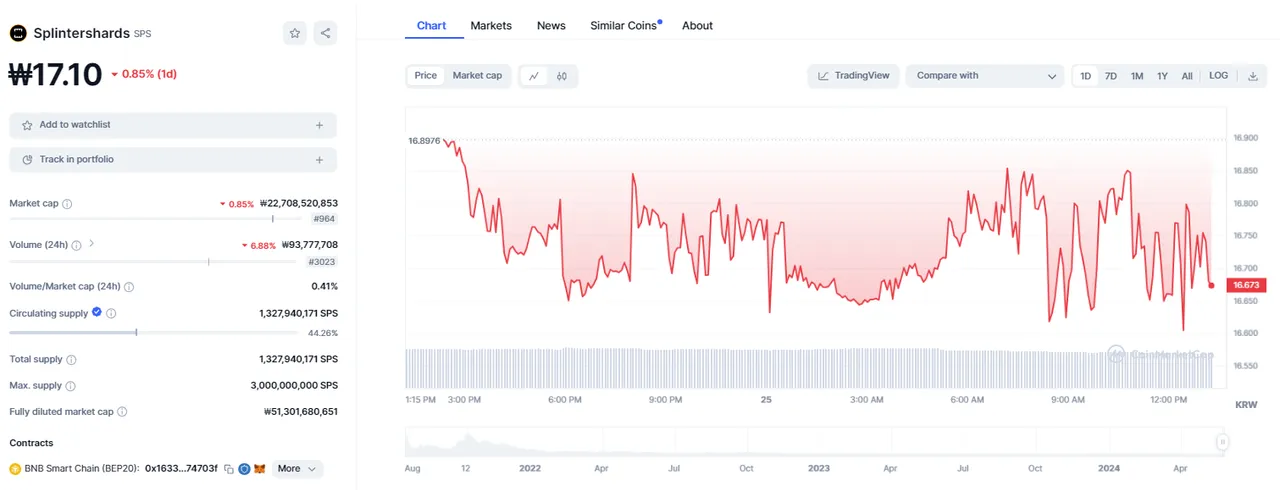The width and height of the screenshot is (1280, 490).
Task: Copy the BNB Smart Chain contract address
Action: (229, 469)
